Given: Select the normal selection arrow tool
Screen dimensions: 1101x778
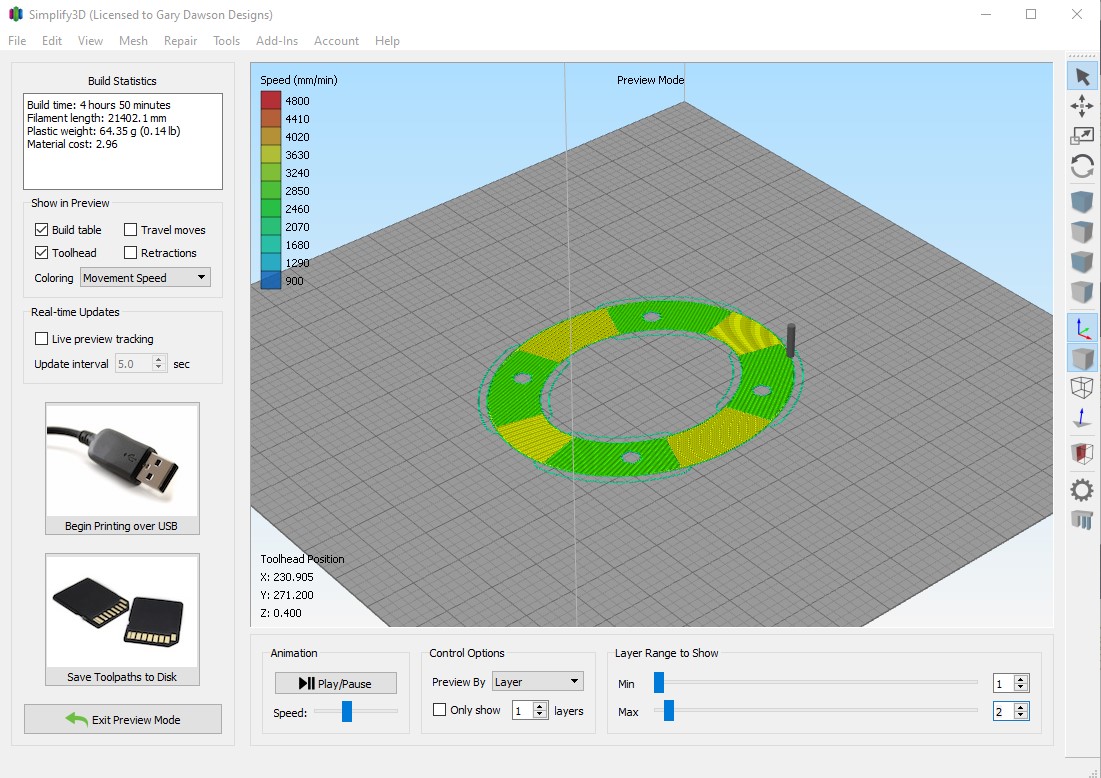Looking at the screenshot, I should 1082,77.
